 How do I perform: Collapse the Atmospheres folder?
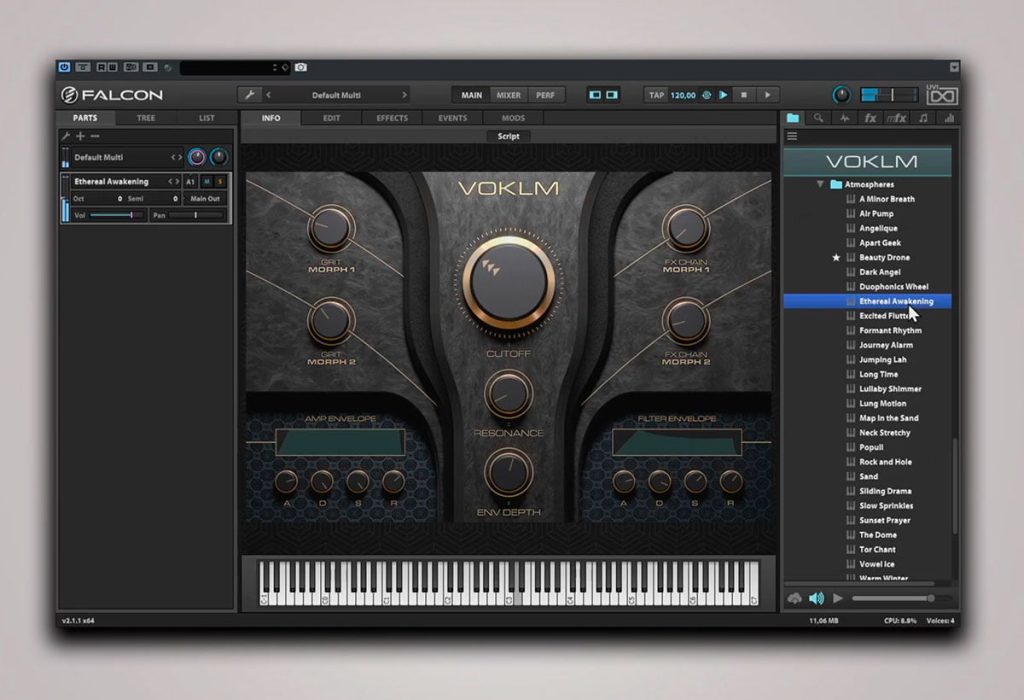[x=820, y=184]
